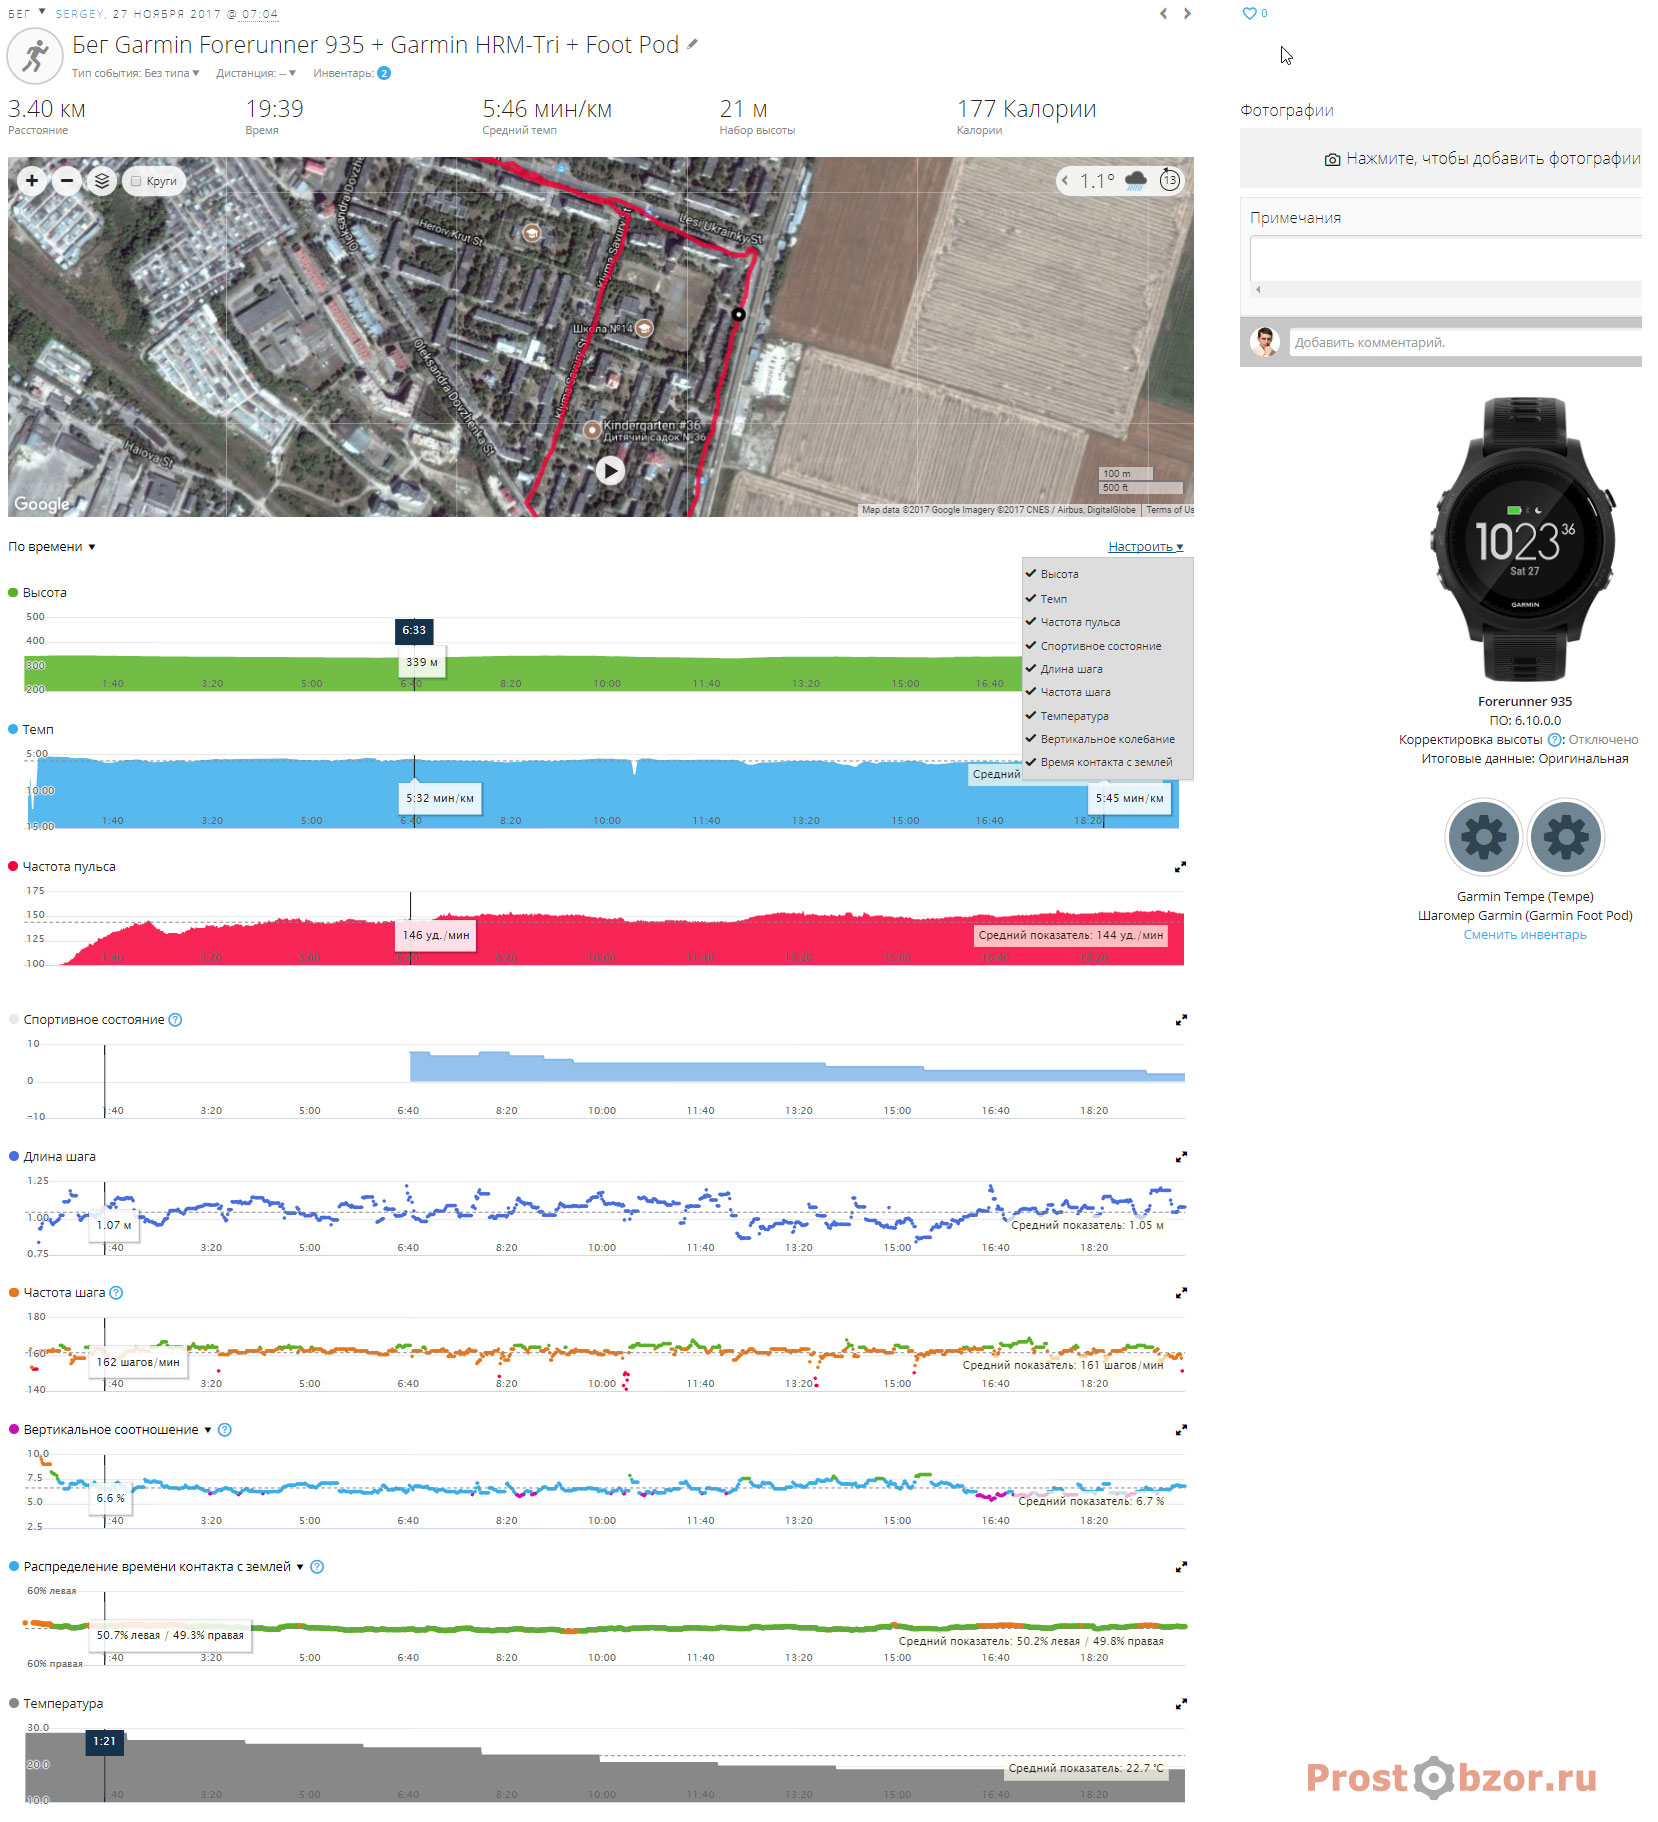
Task: Go to the next activity arrow
Action: point(1187,14)
